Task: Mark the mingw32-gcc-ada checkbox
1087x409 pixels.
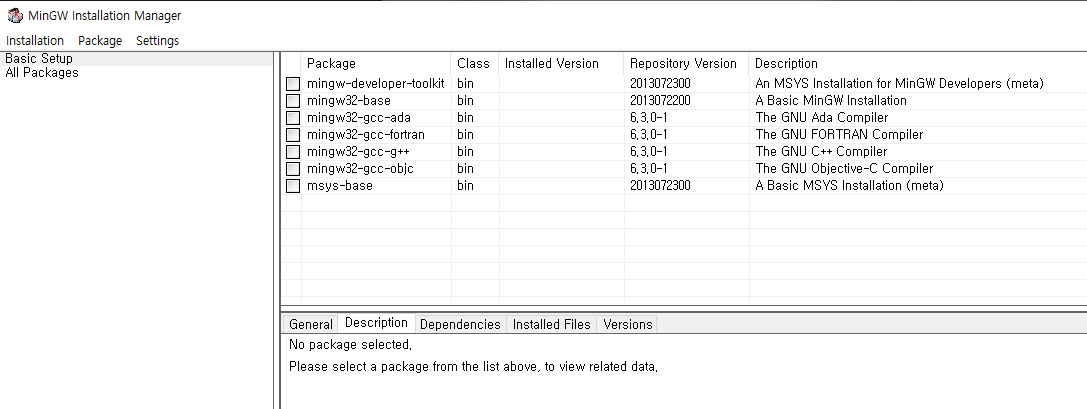Action: tap(293, 118)
